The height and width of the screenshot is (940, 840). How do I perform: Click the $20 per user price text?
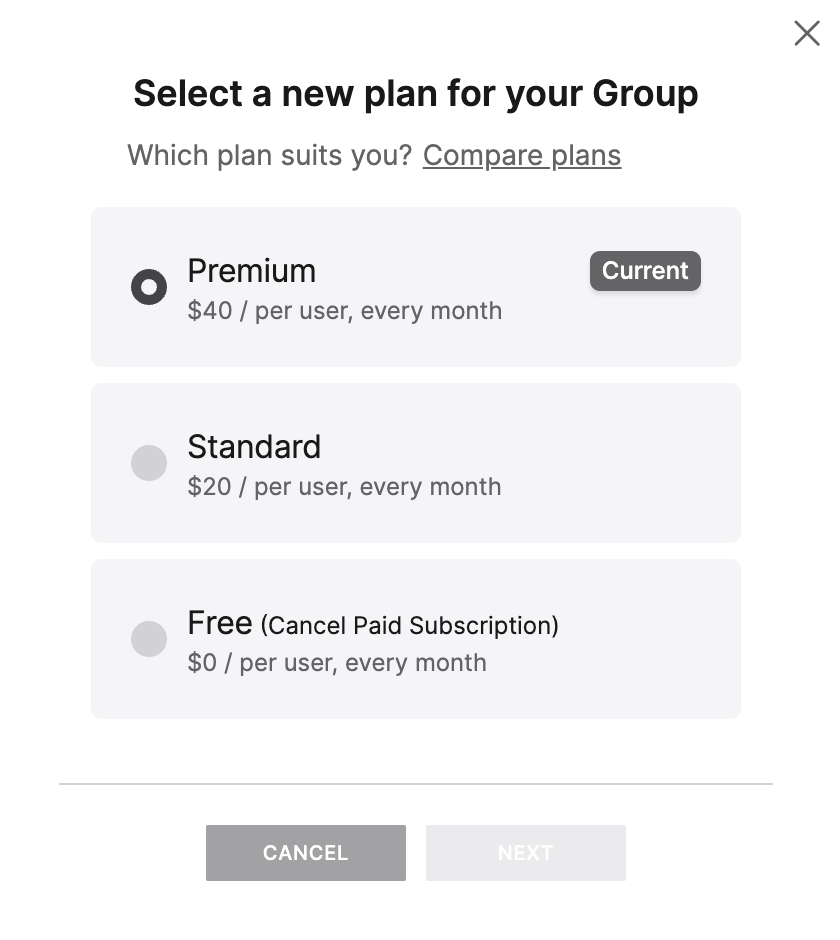point(344,487)
